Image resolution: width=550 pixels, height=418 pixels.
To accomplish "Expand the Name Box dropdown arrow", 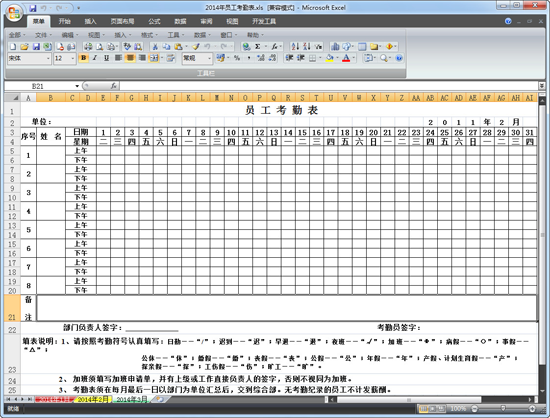I will point(77,86).
